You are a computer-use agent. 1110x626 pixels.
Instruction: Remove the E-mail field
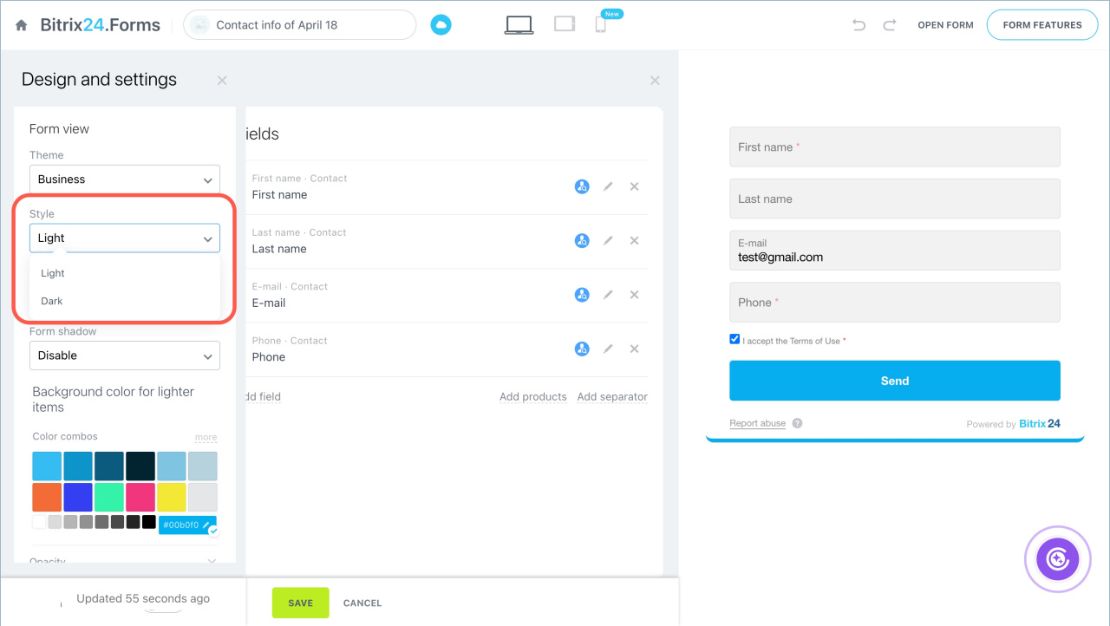tap(634, 295)
